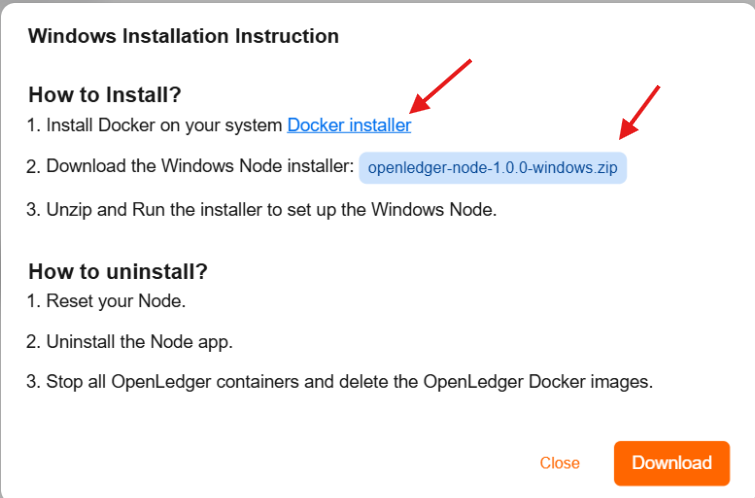Viewport: 755px width, 498px height.
Task: Click the openledger-node-1.0.0-windows.zip file chip
Action: pyautogui.click(x=493, y=168)
